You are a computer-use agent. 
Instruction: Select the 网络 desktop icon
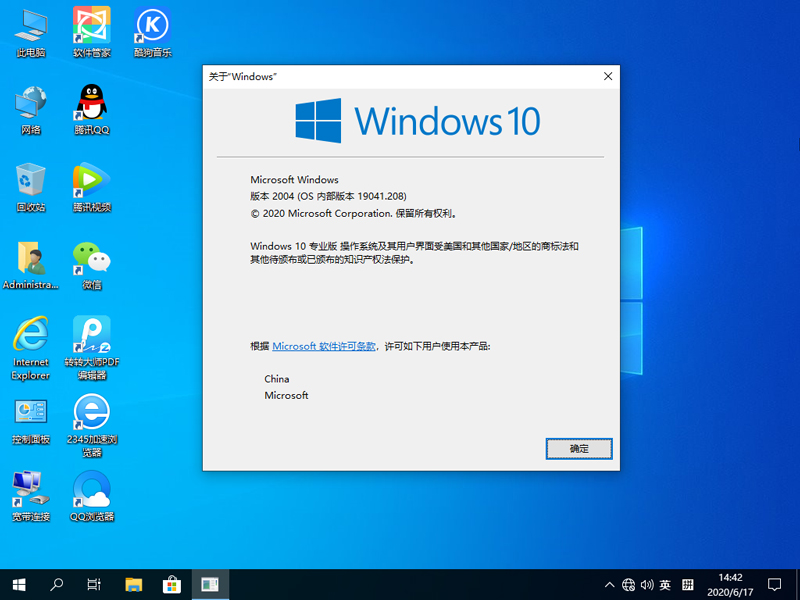[31, 110]
